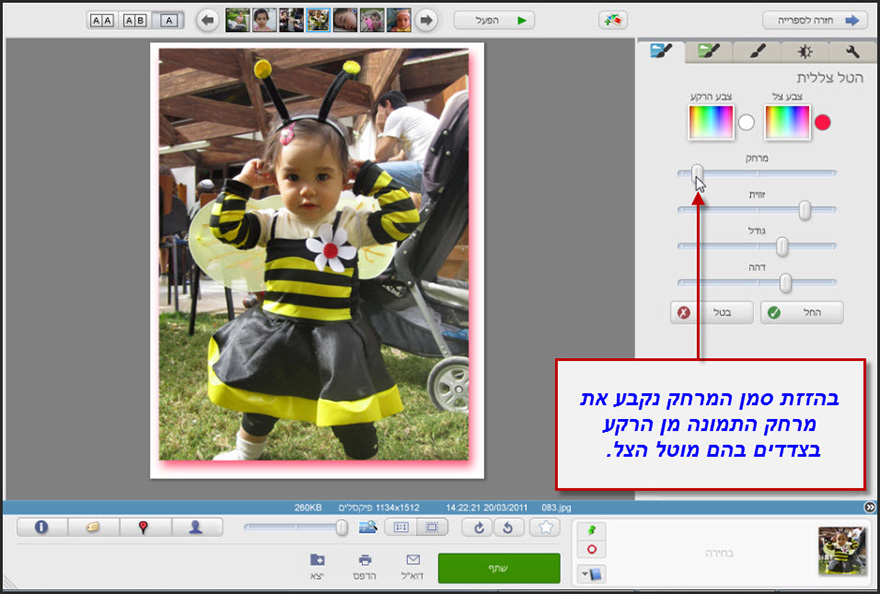880x594 pixels.
Task: Open the shadow color picker
Action: coord(786,121)
